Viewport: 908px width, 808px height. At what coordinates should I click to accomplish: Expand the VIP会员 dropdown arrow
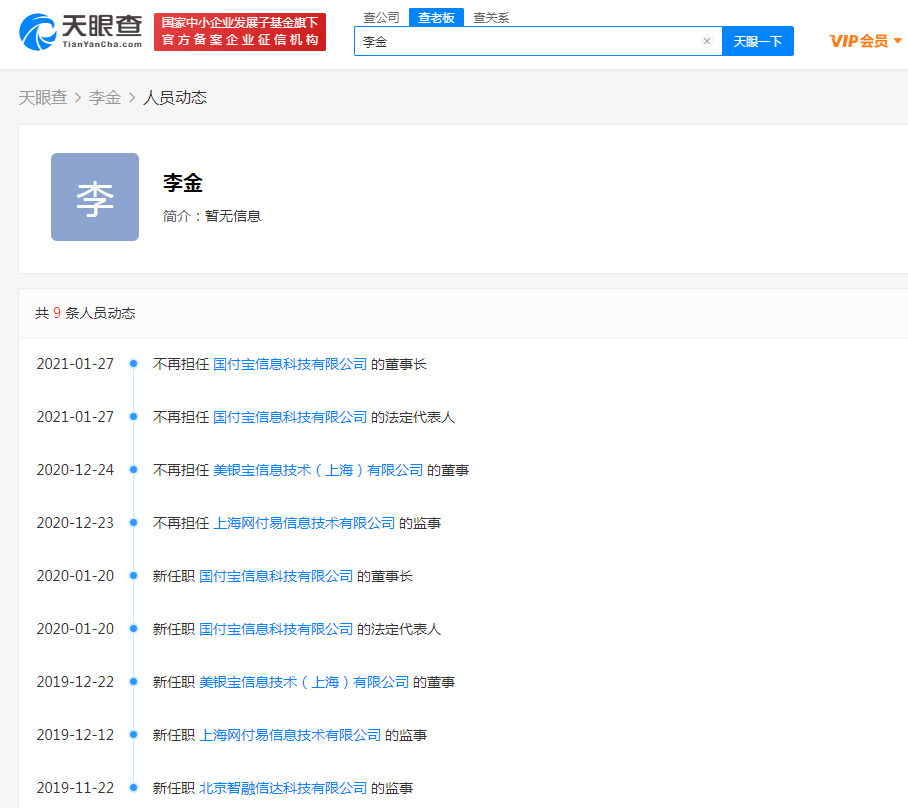tap(898, 41)
